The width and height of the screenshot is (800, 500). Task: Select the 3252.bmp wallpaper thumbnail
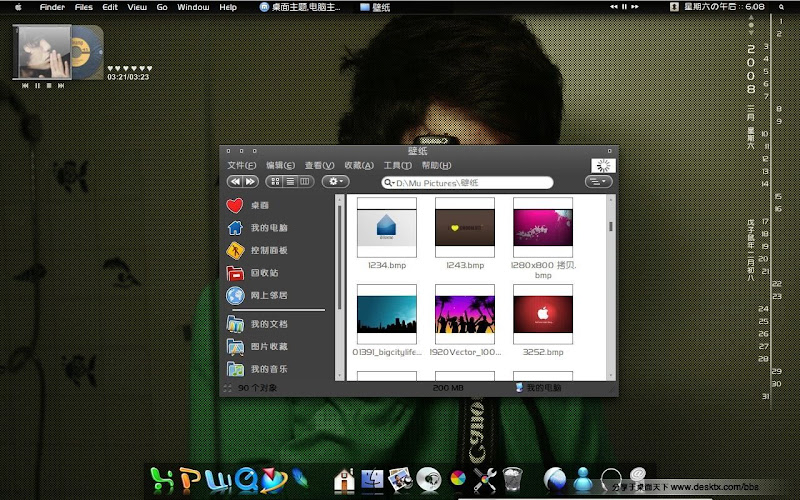pos(542,312)
